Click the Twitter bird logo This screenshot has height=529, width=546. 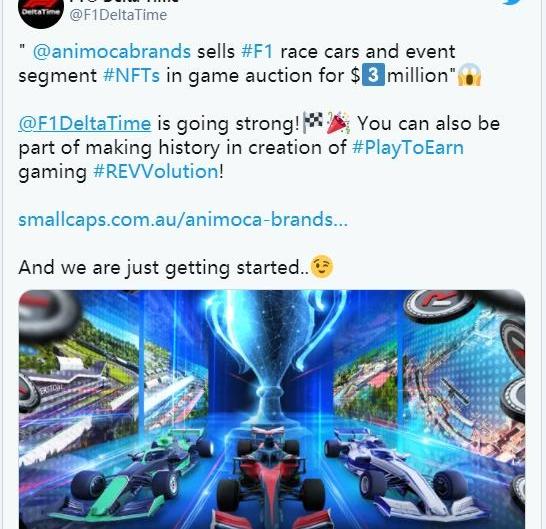(516, 3)
